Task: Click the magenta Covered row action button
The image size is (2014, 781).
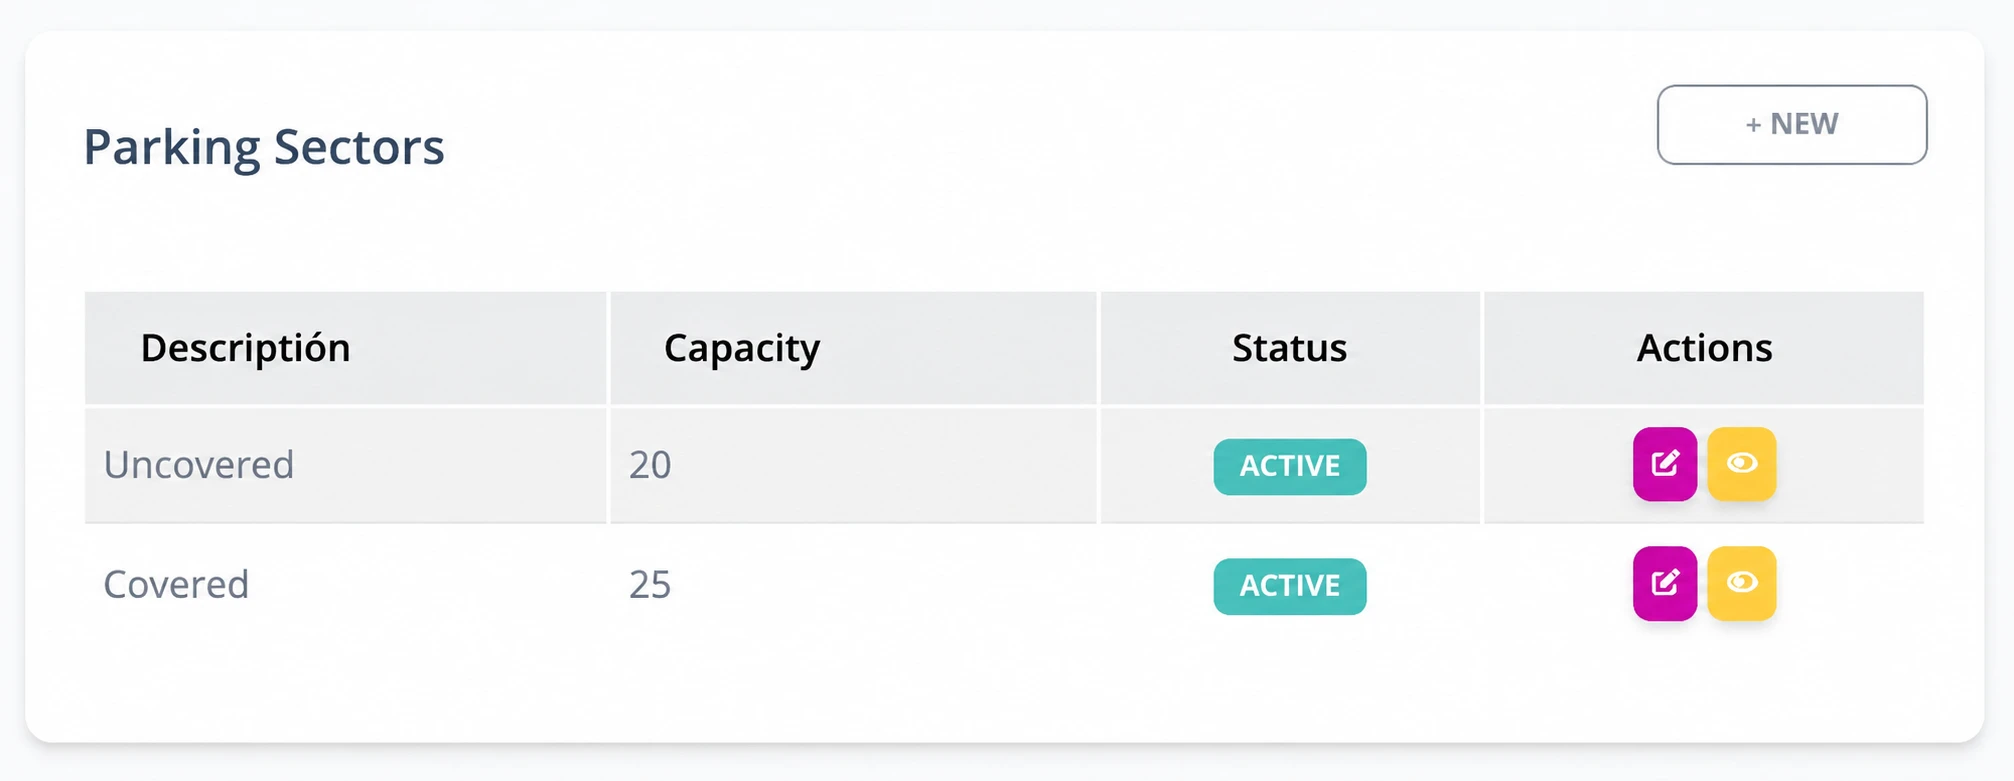Action: pyautogui.click(x=1665, y=583)
